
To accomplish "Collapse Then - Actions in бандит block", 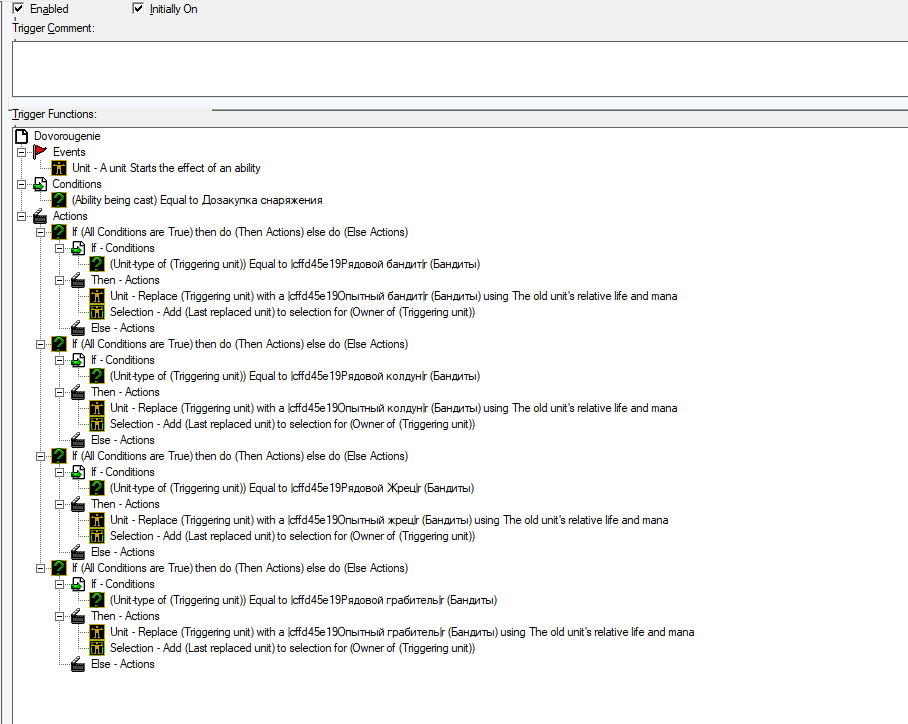I will point(60,280).
